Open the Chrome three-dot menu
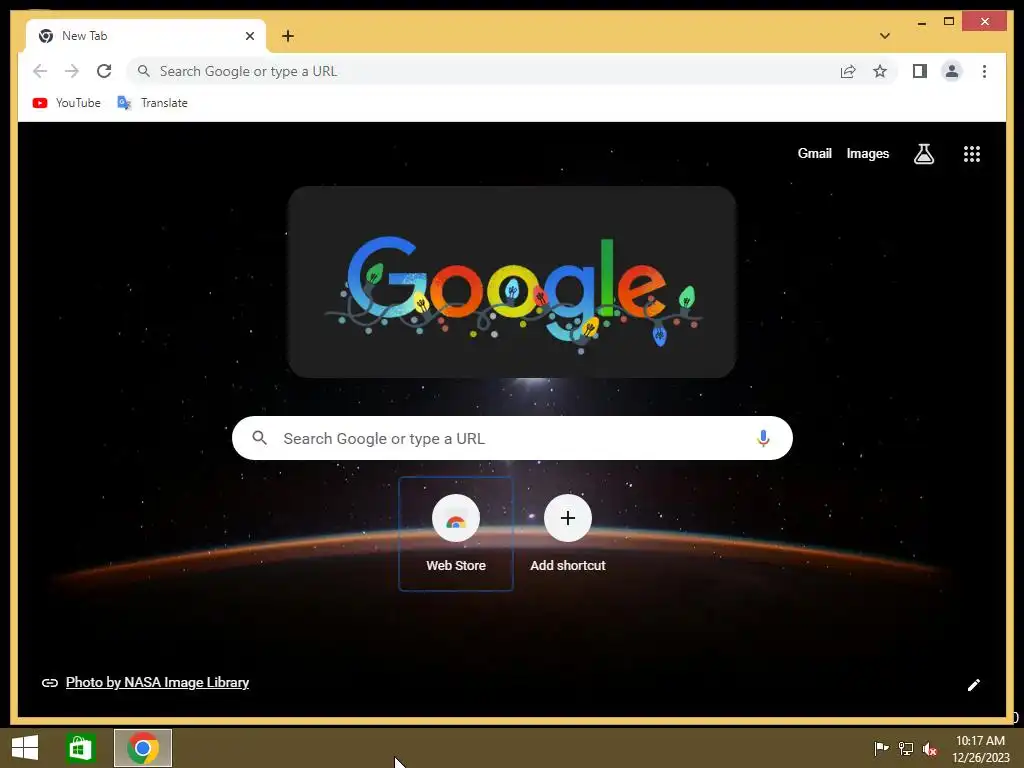 pos(984,71)
